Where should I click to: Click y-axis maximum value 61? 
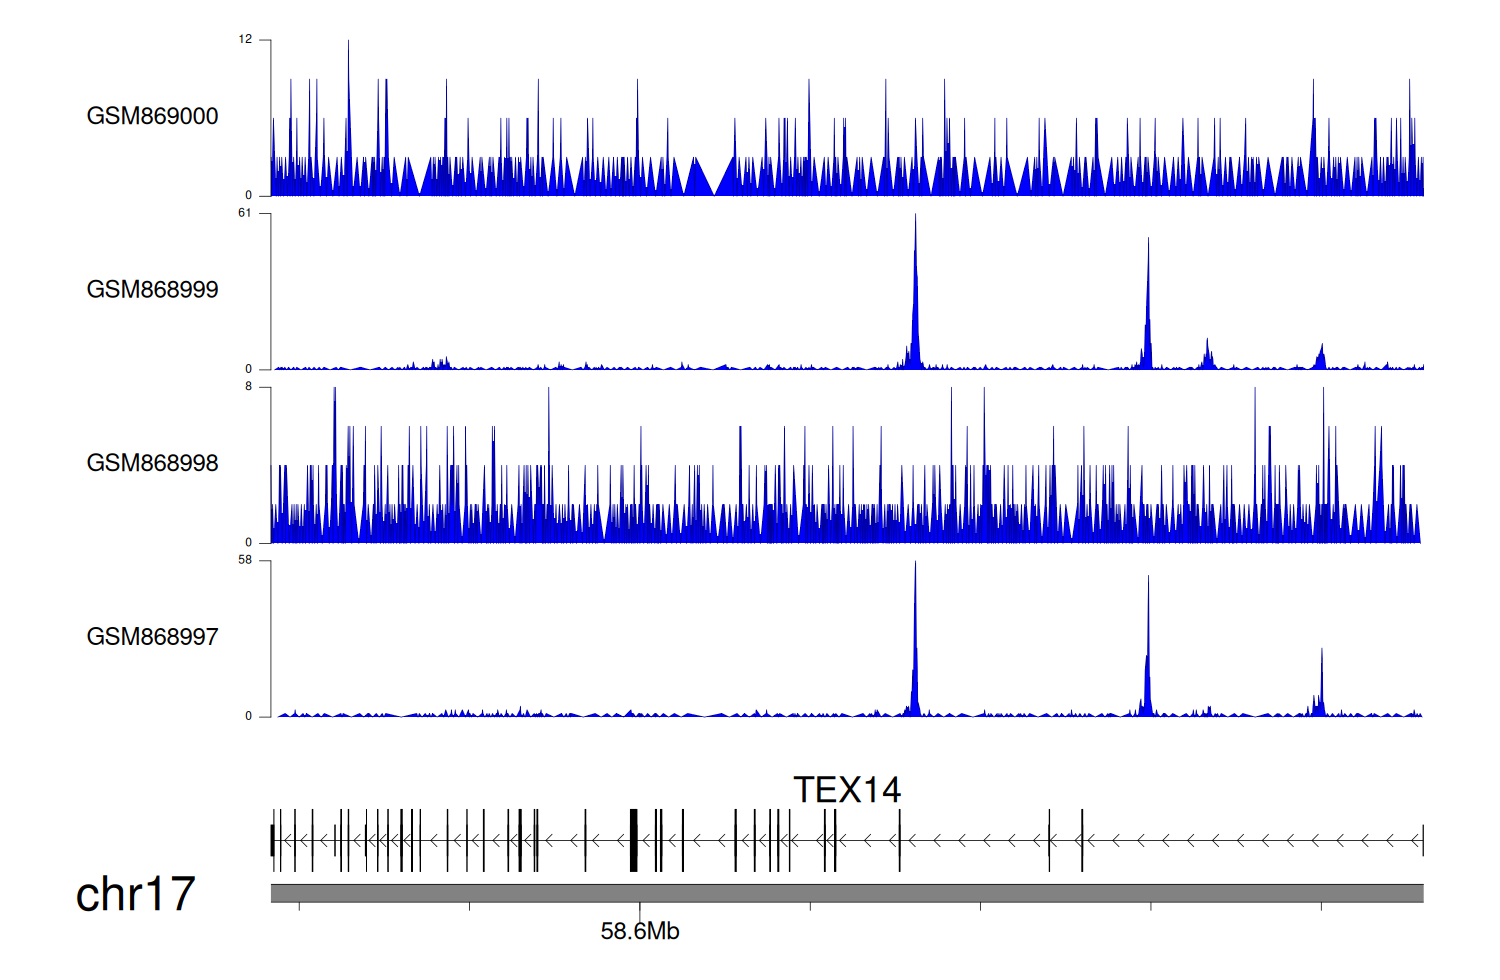245,213
